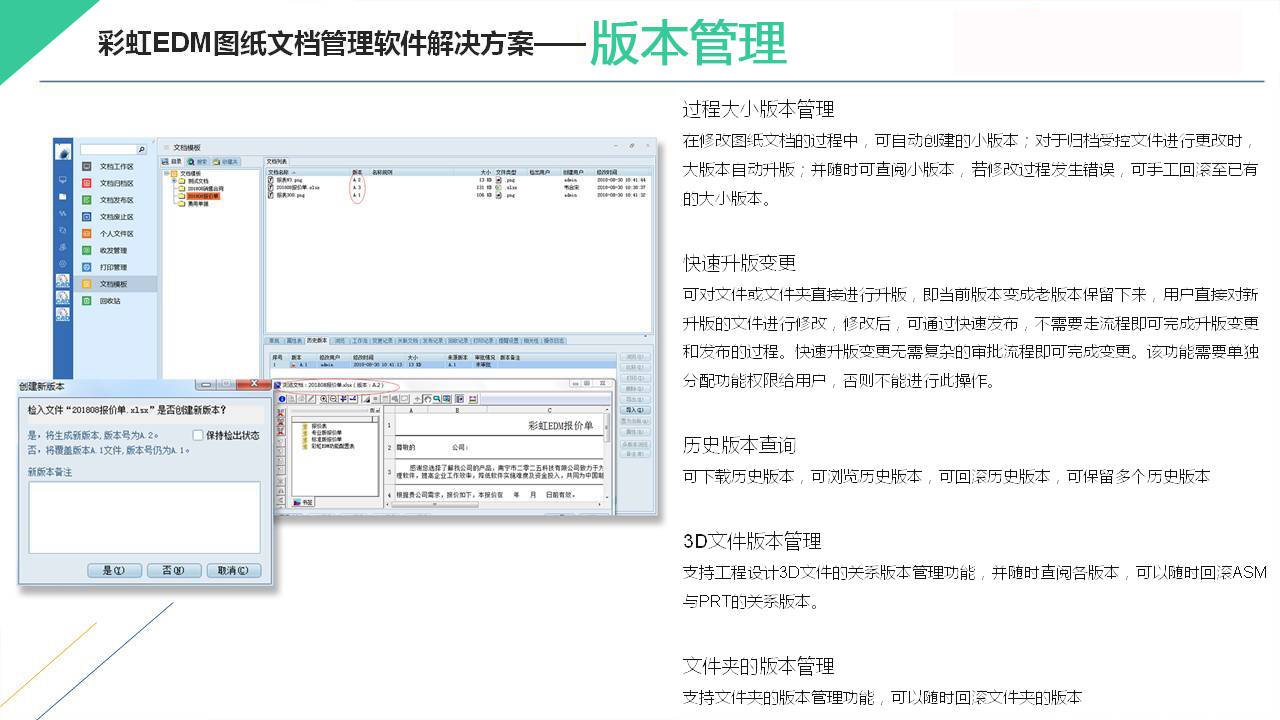Click the monitor icon in the blue strip
1280x720 pixels.
point(62,179)
